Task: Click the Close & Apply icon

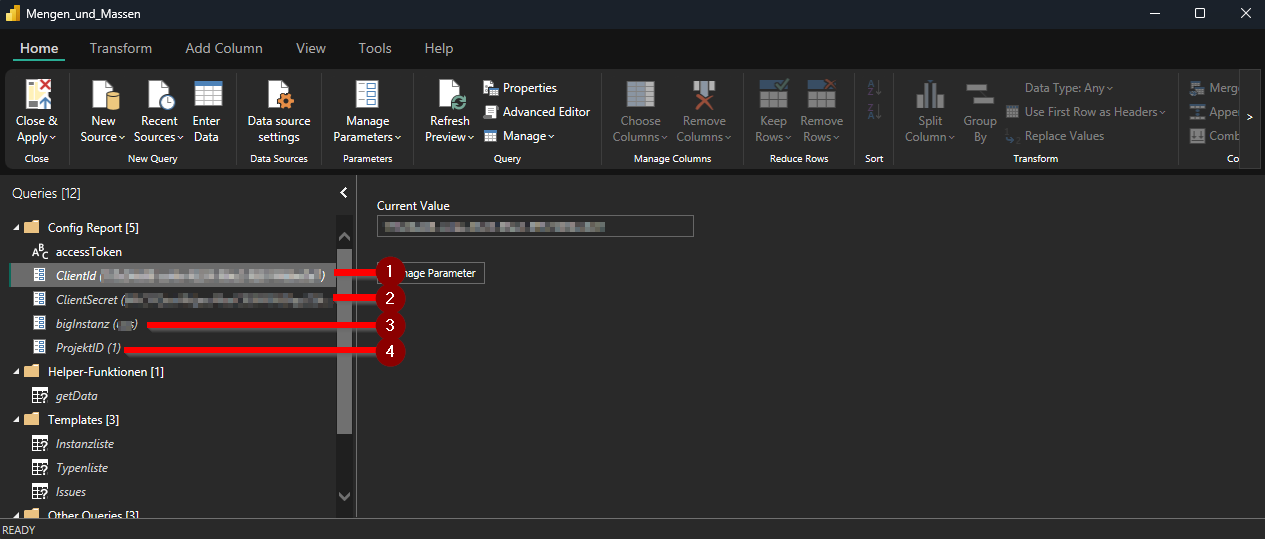Action: (38, 94)
